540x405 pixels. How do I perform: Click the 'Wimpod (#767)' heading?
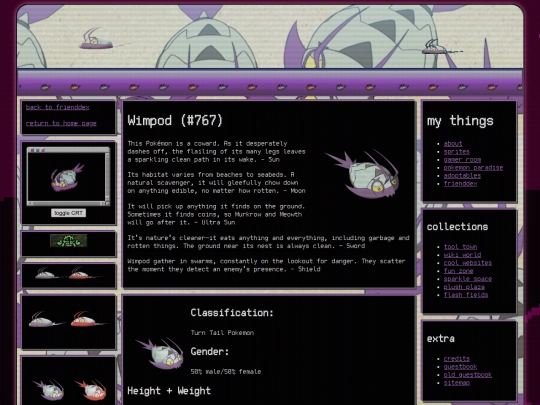tap(175, 121)
